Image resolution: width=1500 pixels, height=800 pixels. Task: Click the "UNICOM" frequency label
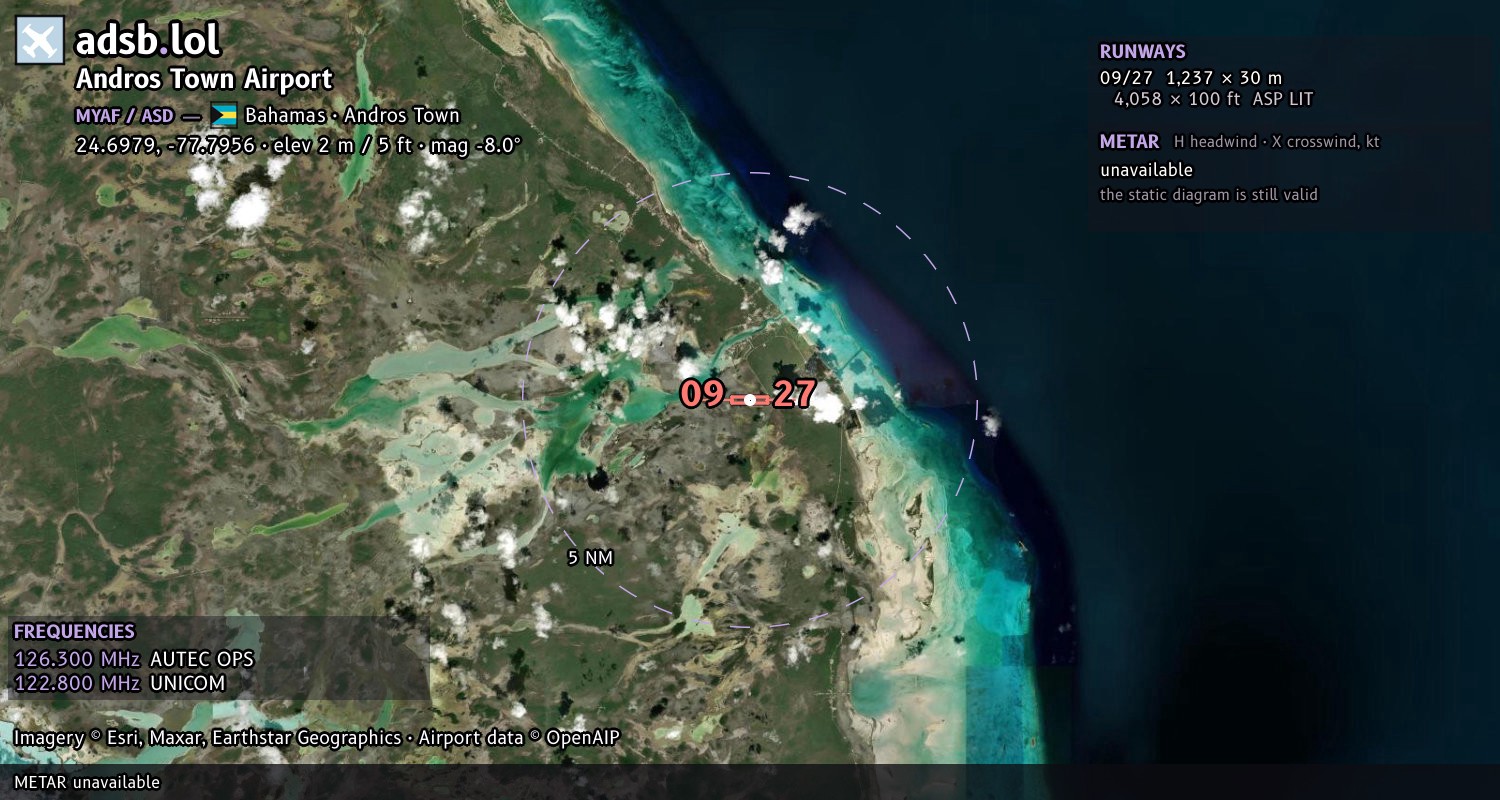(188, 684)
